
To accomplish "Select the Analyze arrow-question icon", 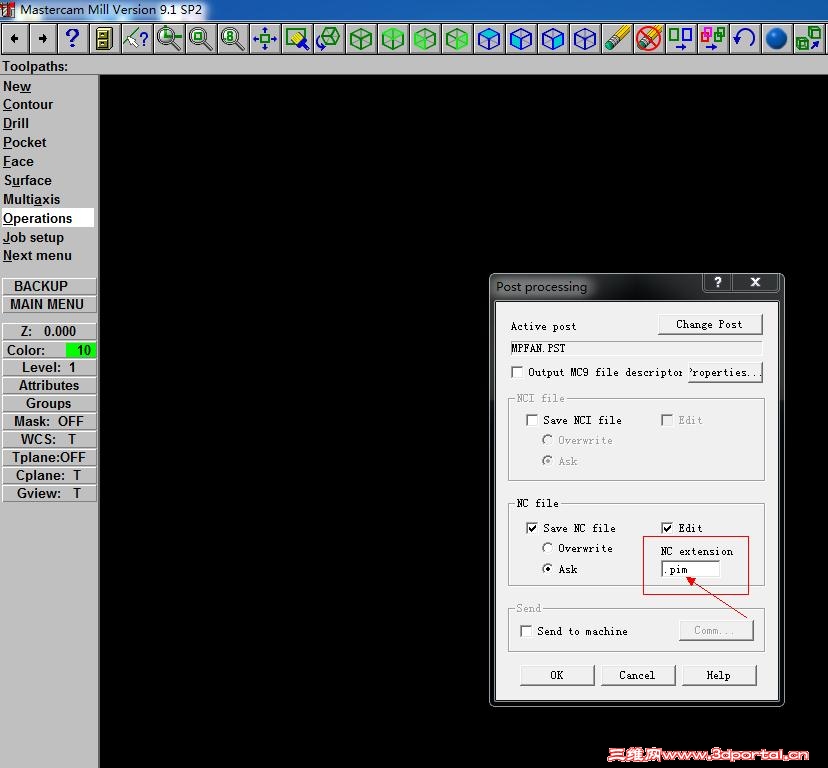I will 136,39.
